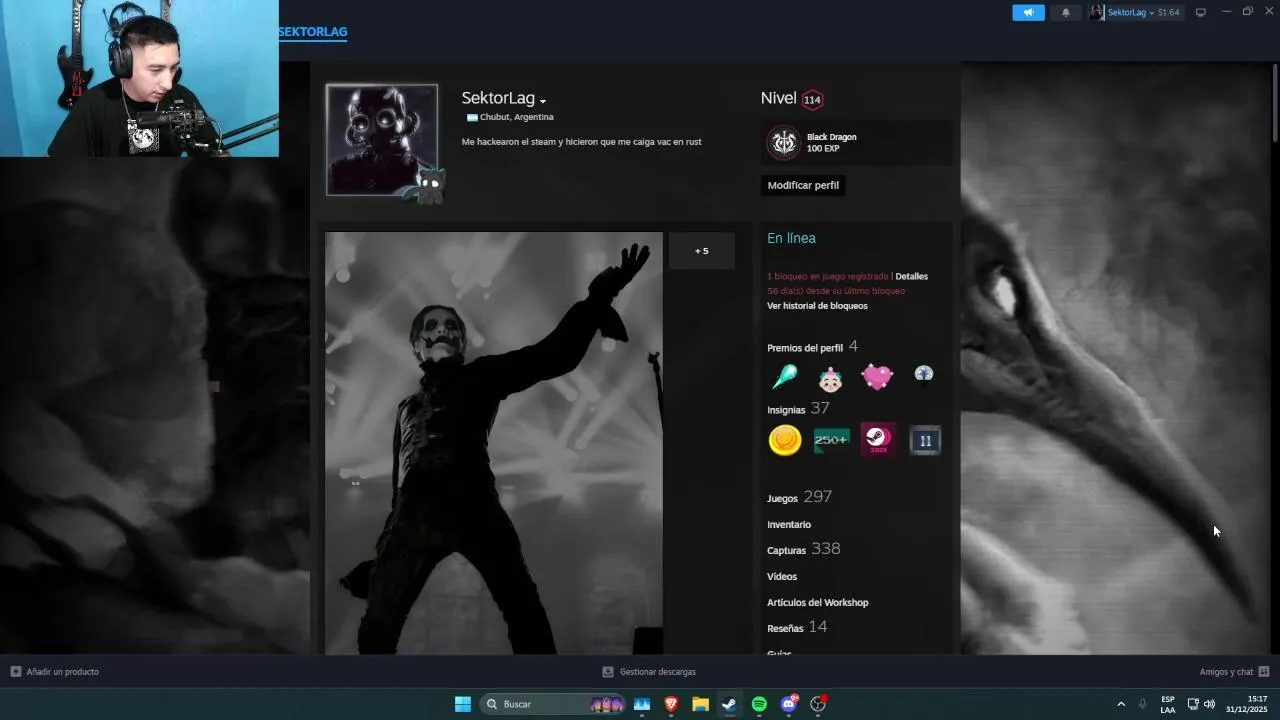Open Capturas 338 screenshots link

point(803,549)
